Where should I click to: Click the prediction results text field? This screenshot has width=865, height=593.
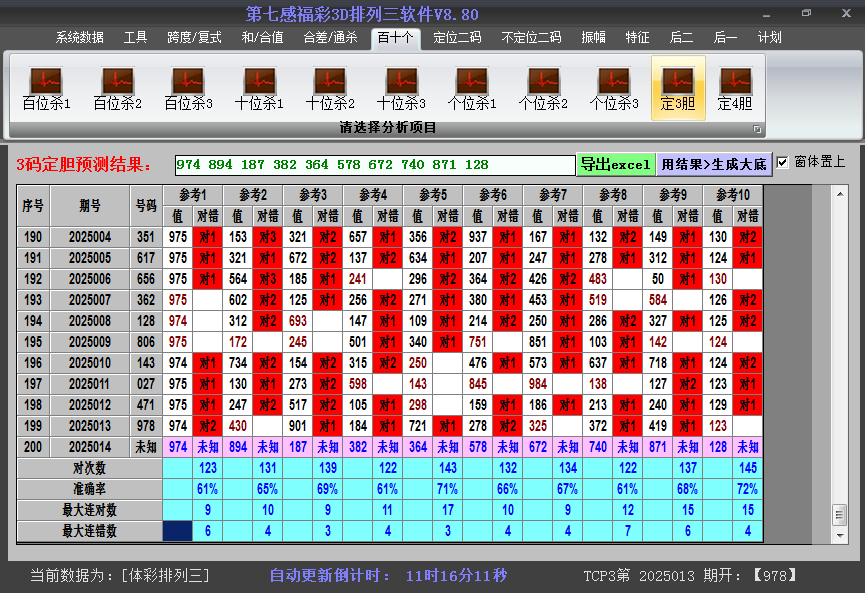click(x=375, y=165)
